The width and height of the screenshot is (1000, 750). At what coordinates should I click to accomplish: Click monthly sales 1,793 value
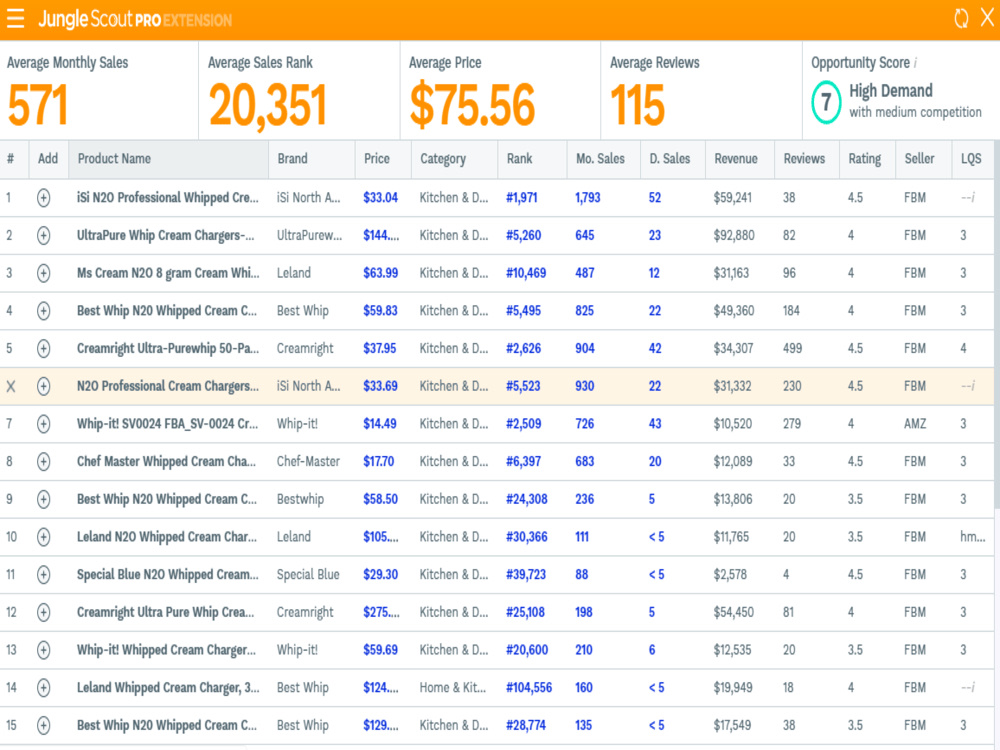pos(587,198)
